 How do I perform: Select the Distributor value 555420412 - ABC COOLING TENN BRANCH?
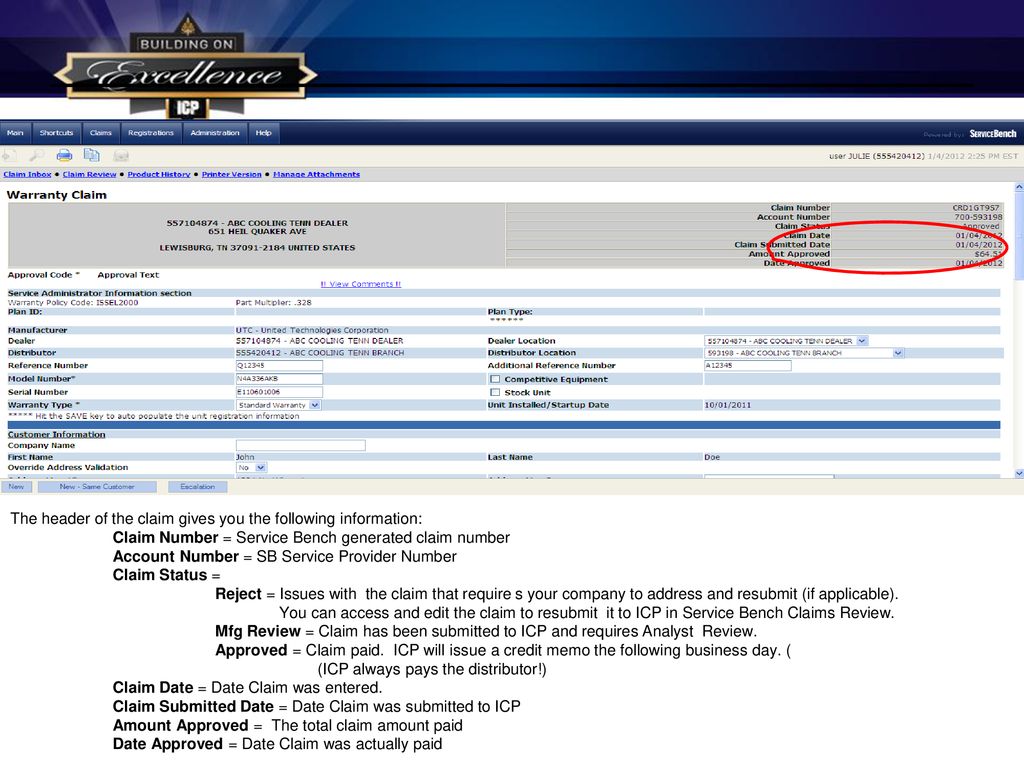320,353
